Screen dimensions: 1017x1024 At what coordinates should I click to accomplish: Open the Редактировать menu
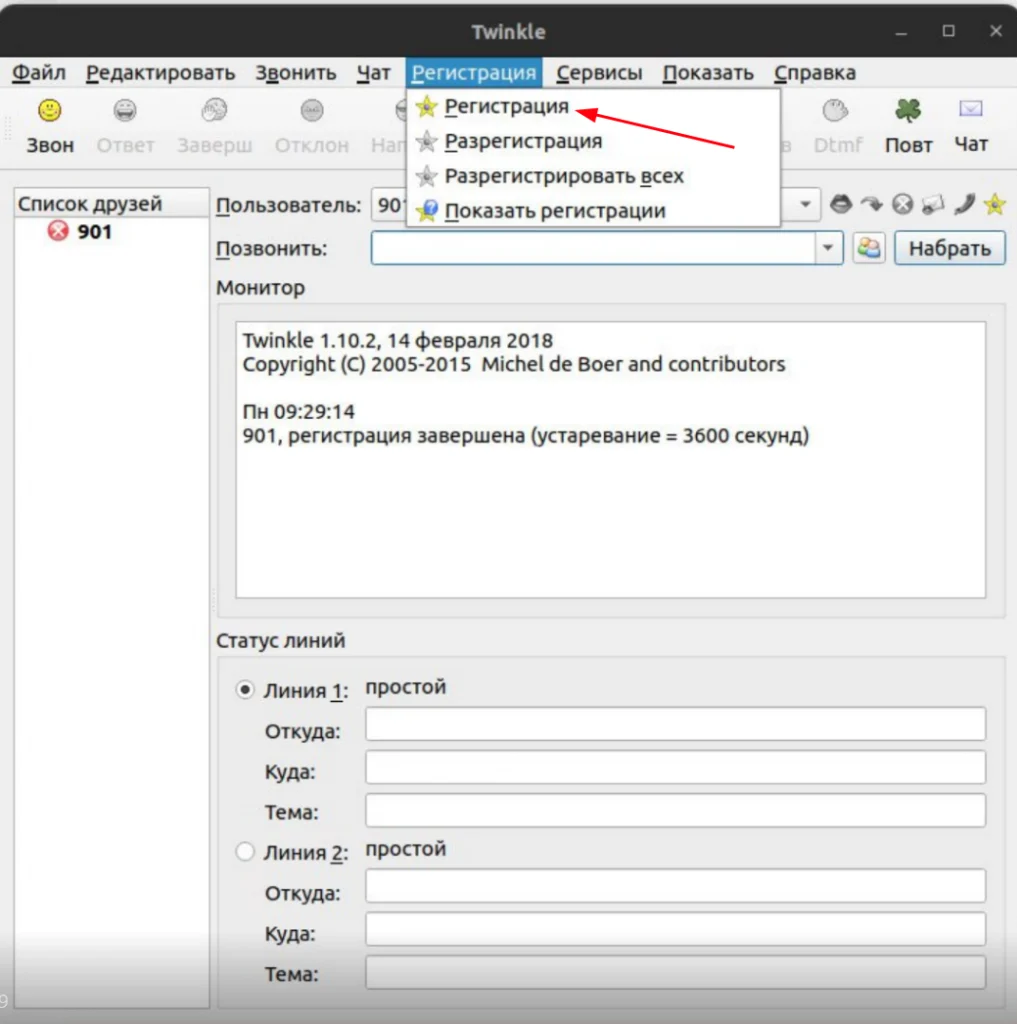(x=160, y=72)
